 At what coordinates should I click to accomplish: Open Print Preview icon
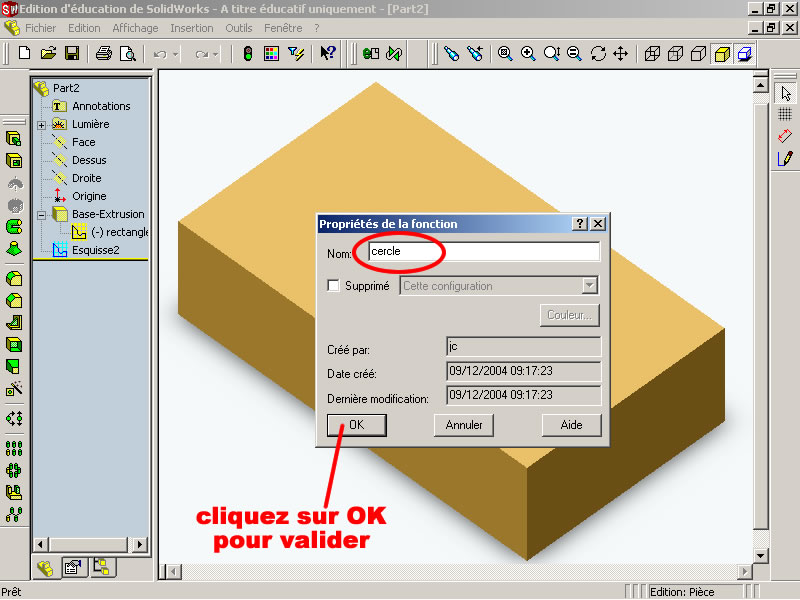click(x=127, y=53)
